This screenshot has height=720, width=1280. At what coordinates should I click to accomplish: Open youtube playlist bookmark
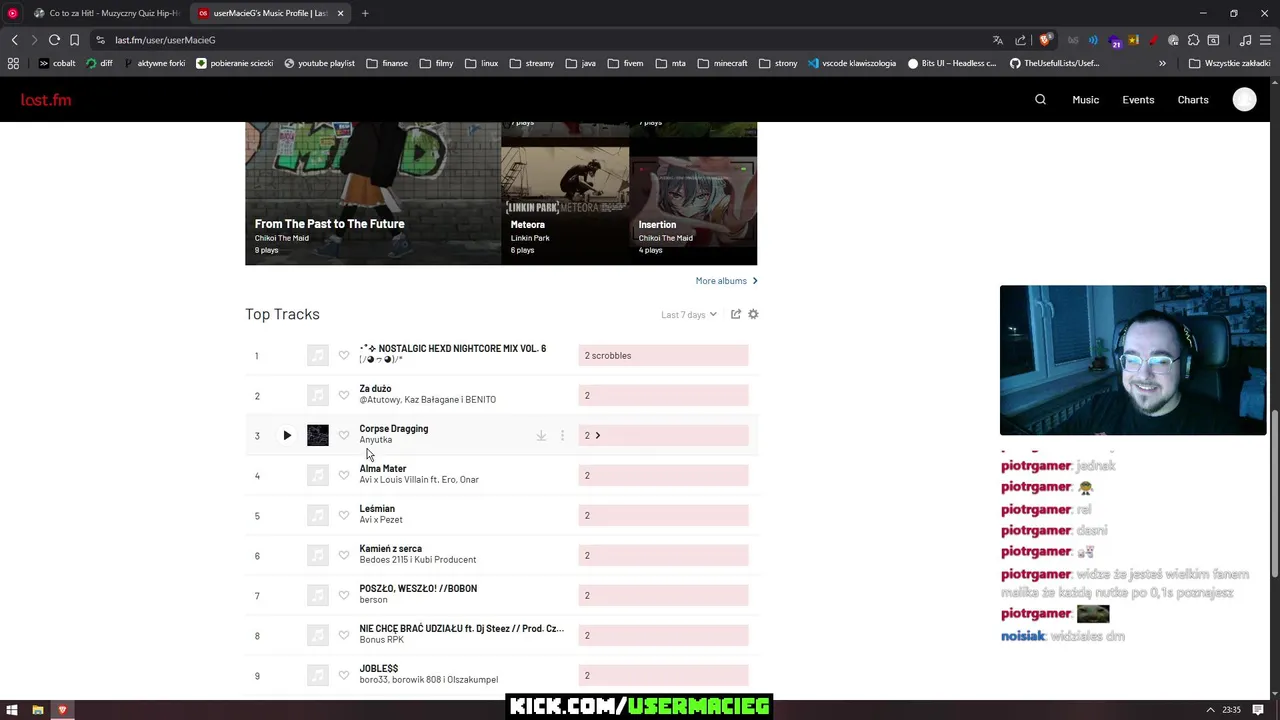(x=319, y=63)
